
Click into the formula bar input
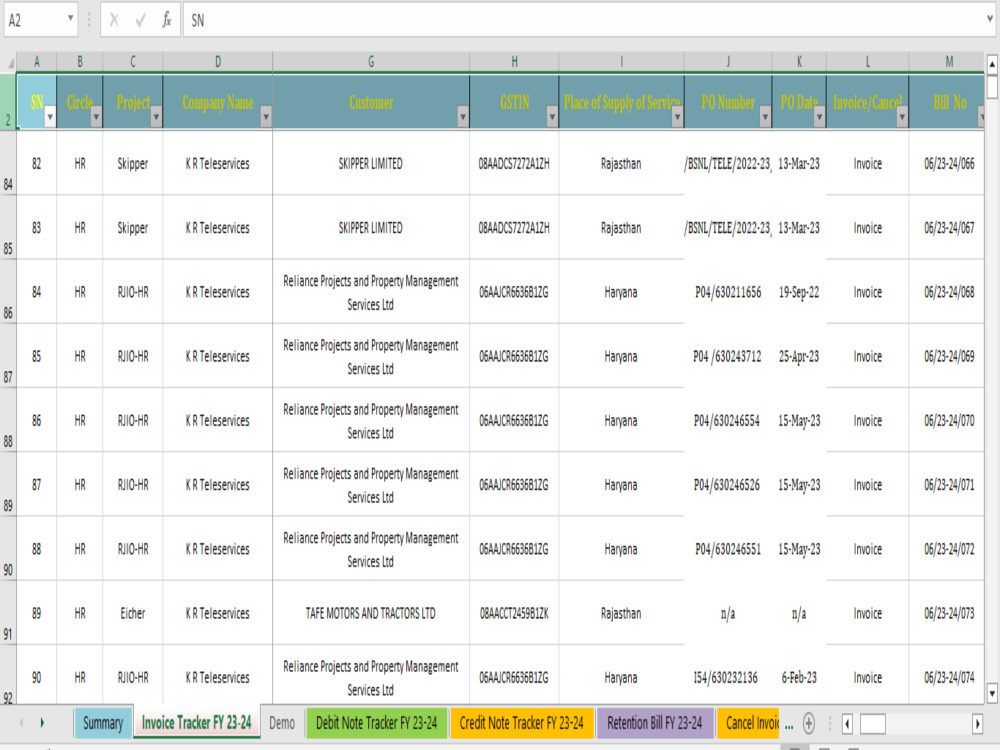(x=584, y=20)
